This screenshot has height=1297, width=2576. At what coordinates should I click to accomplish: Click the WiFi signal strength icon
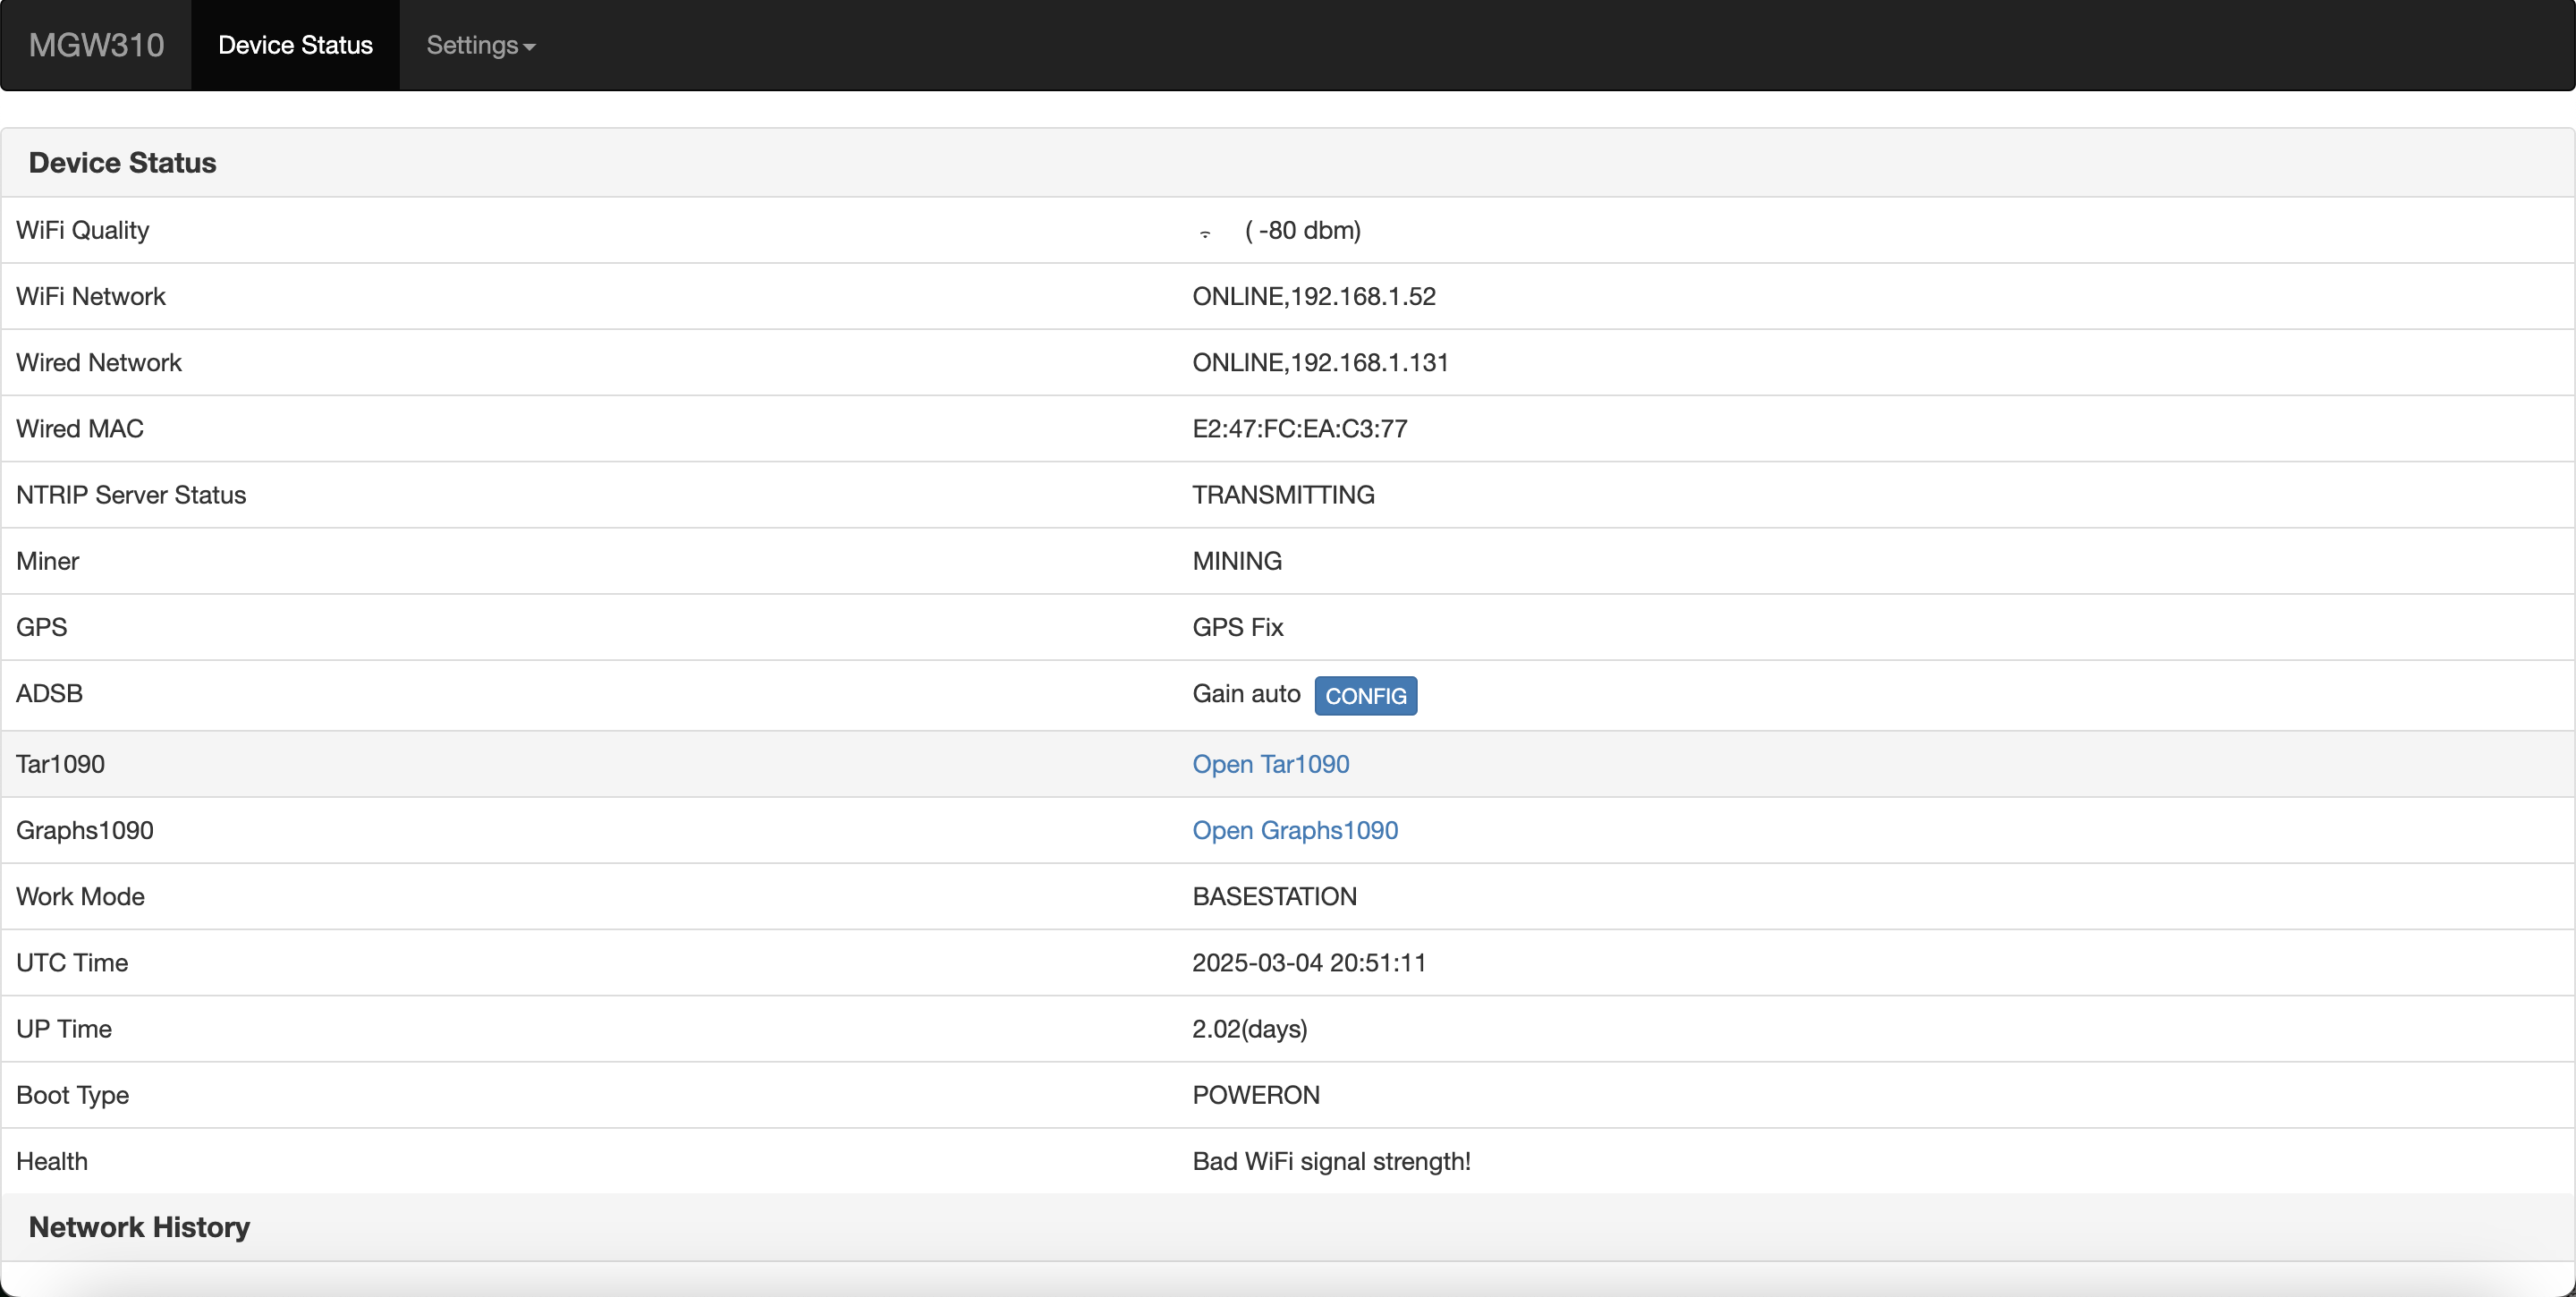1205,233
